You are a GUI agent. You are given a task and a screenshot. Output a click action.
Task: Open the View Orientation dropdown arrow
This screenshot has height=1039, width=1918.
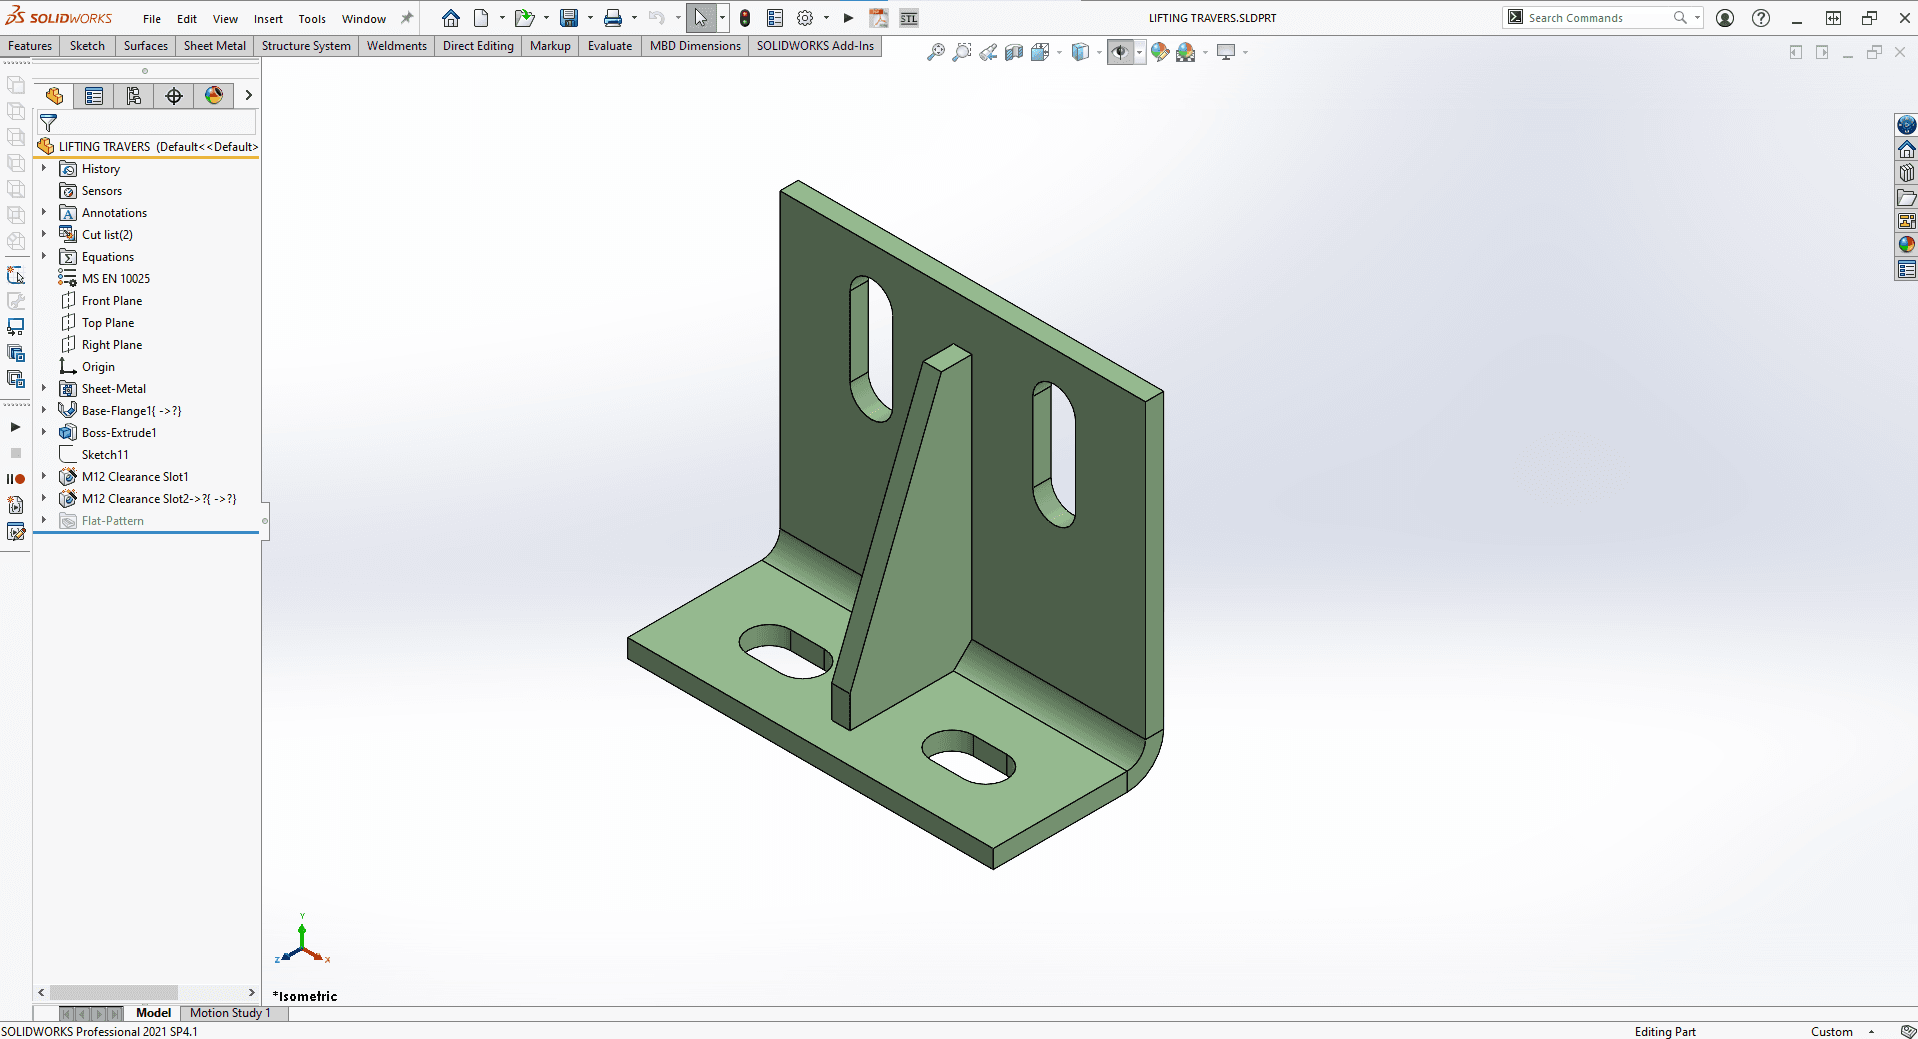(1101, 52)
